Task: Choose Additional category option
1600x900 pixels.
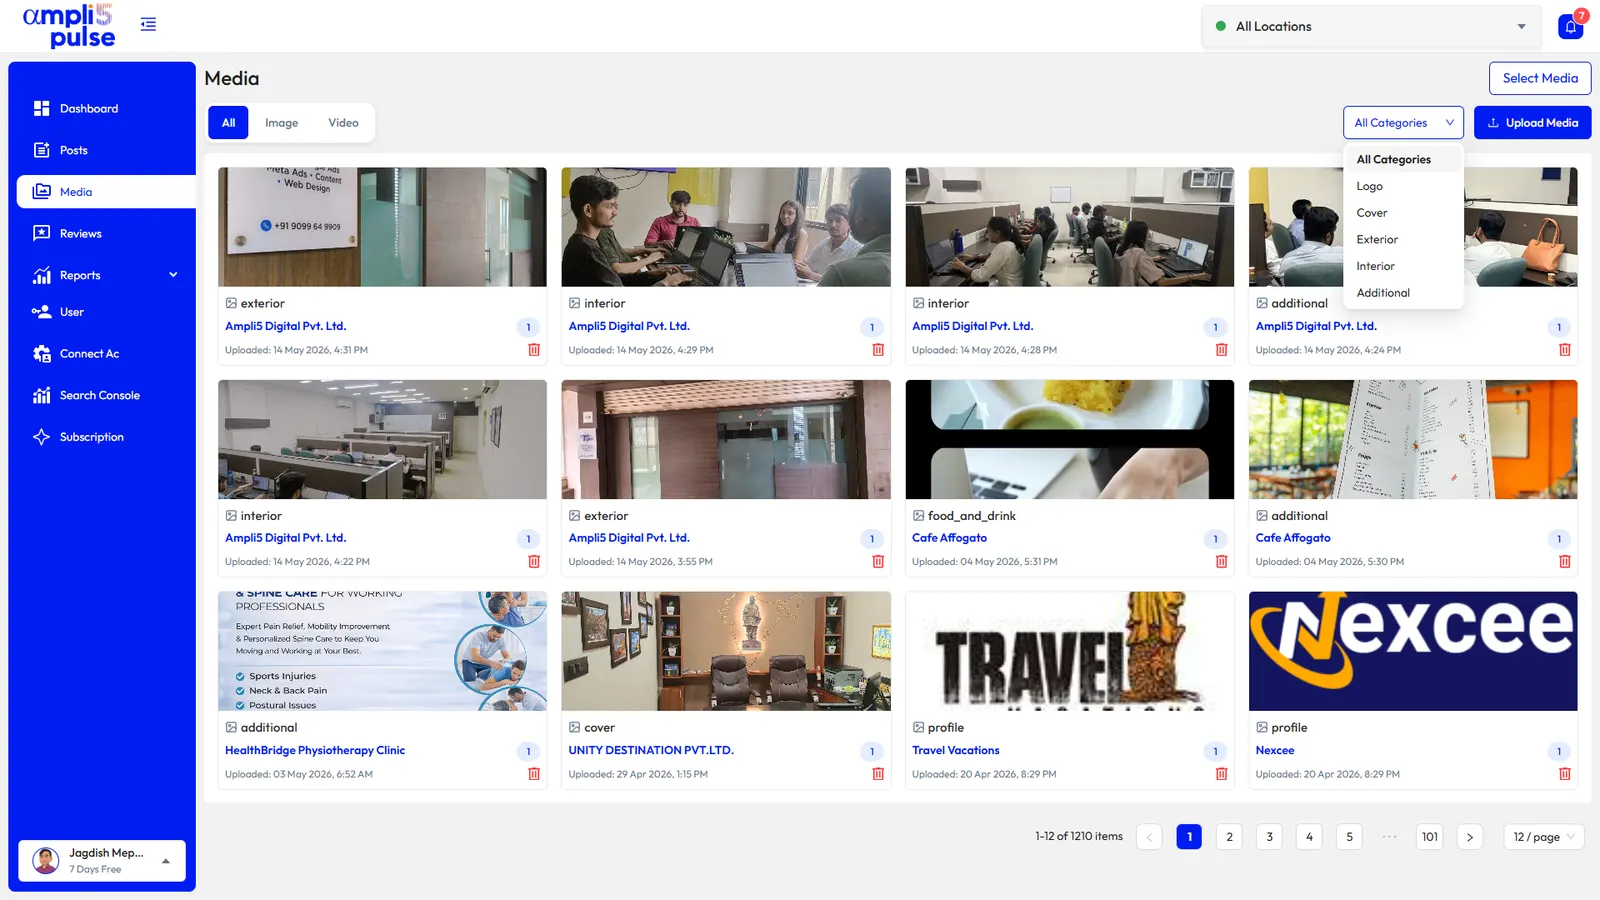Action: click(x=1403, y=293)
